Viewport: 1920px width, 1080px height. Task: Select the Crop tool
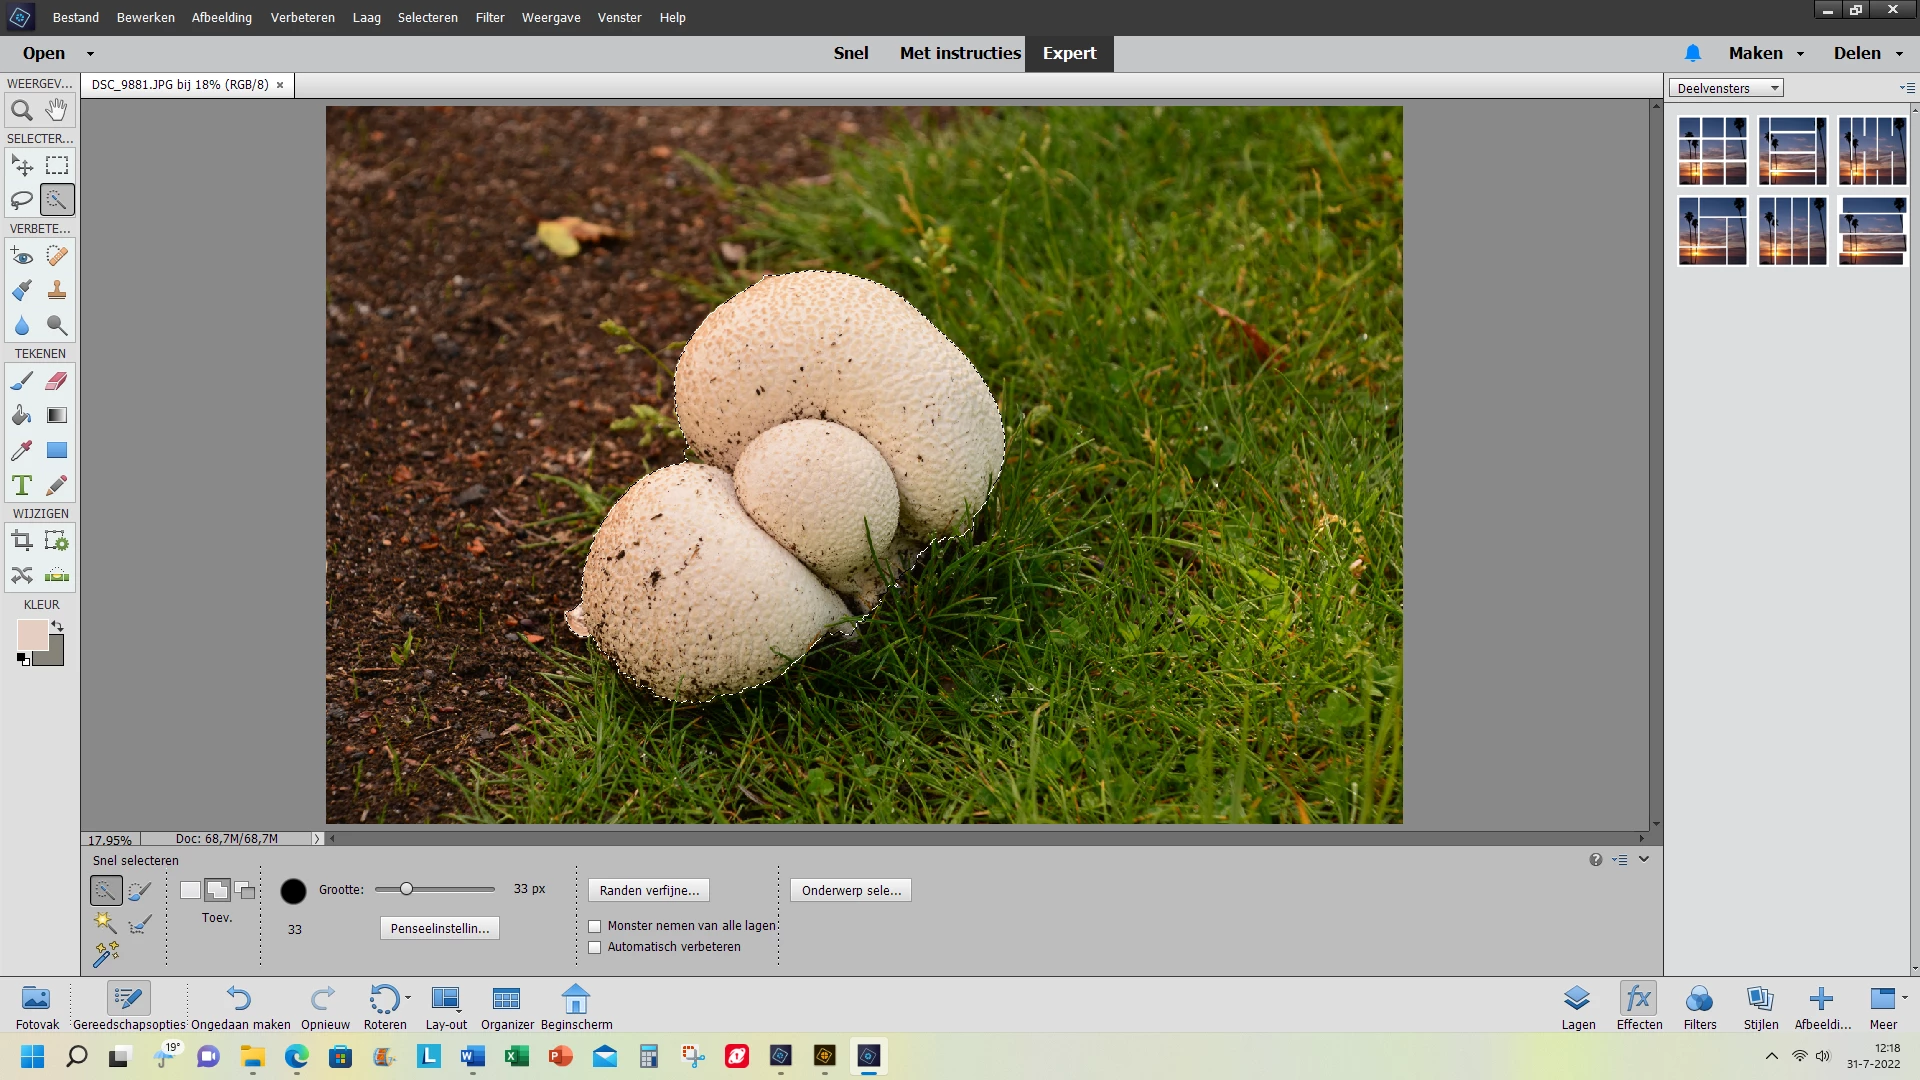pyautogui.click(x=21, y=541)
